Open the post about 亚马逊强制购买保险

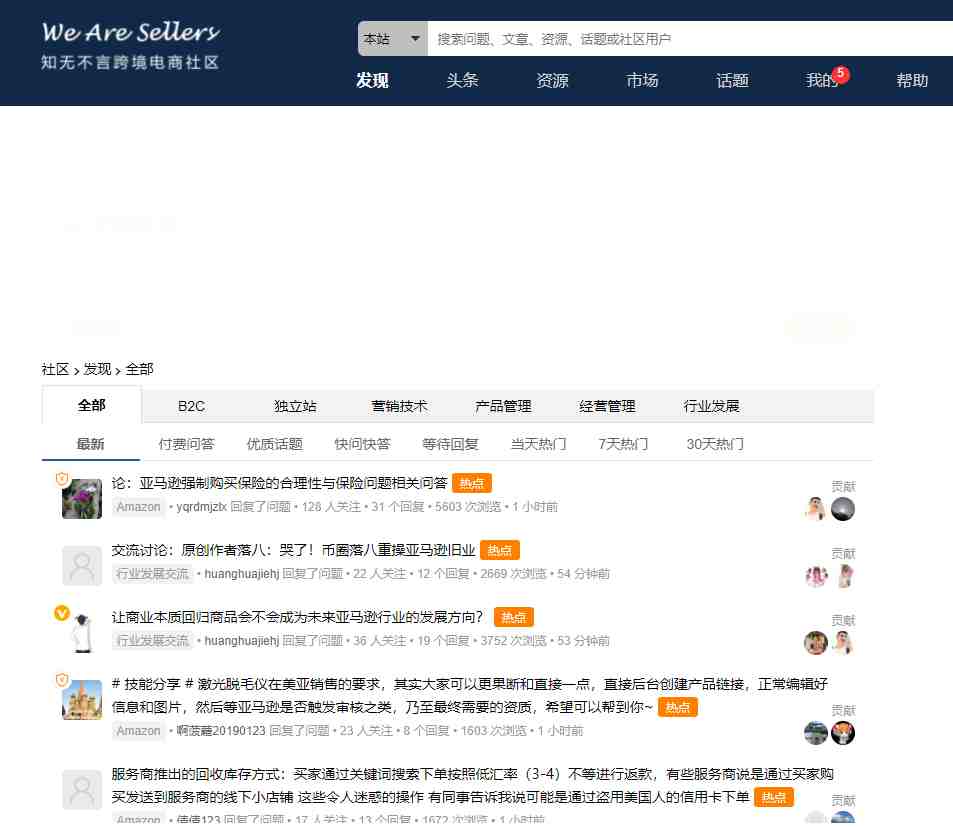coord(280,483)
